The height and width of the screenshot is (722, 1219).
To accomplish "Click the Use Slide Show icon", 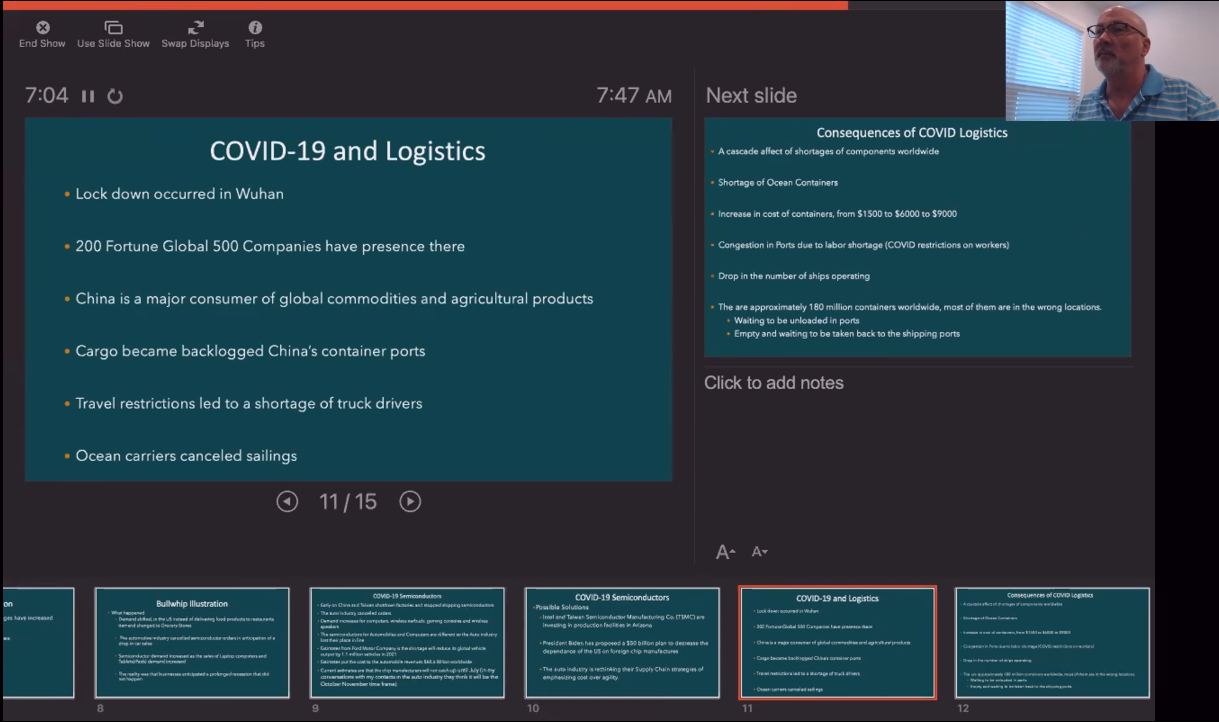I will pos(114,28).
